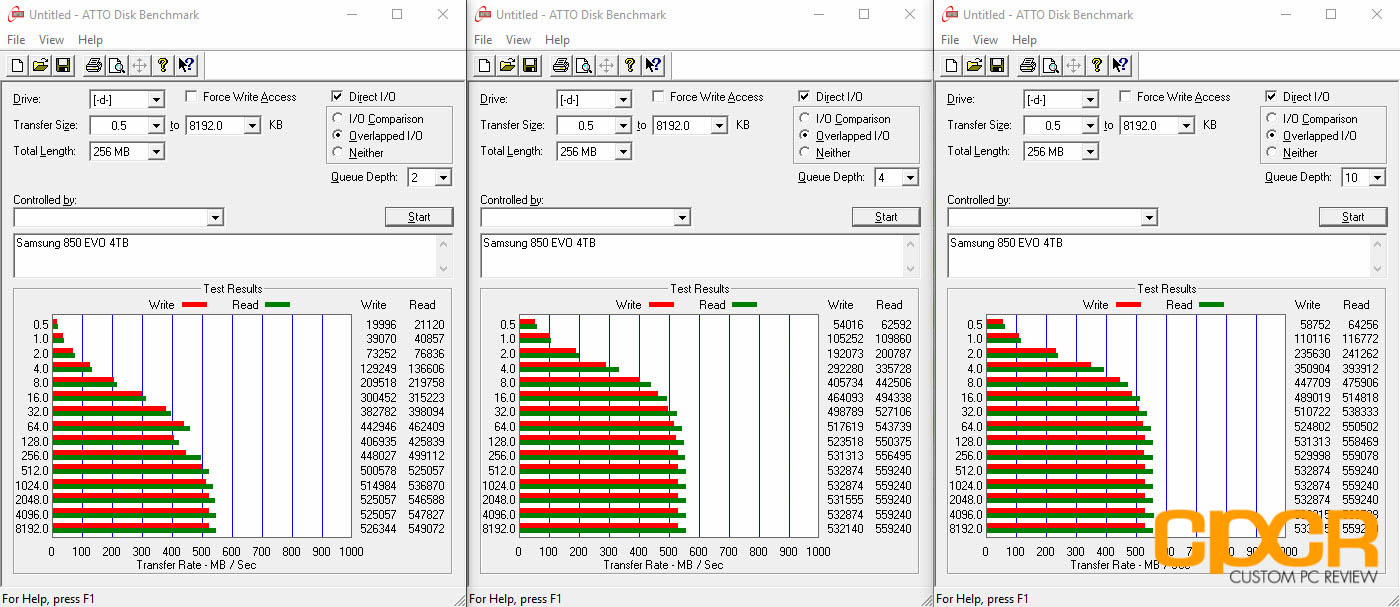Image resolution: width=1400 pixels, height=607 pixels.
Task: Open Print Preview in the left window toolbar
Action: click(116, 66)
